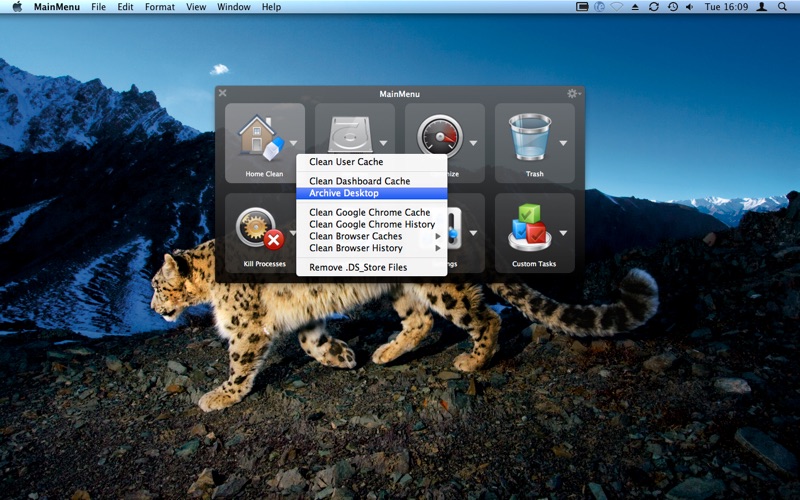Viewport: 800px width, 500px height.
Task: Expand the disk tile dropdown arrow
Action: 383,143
